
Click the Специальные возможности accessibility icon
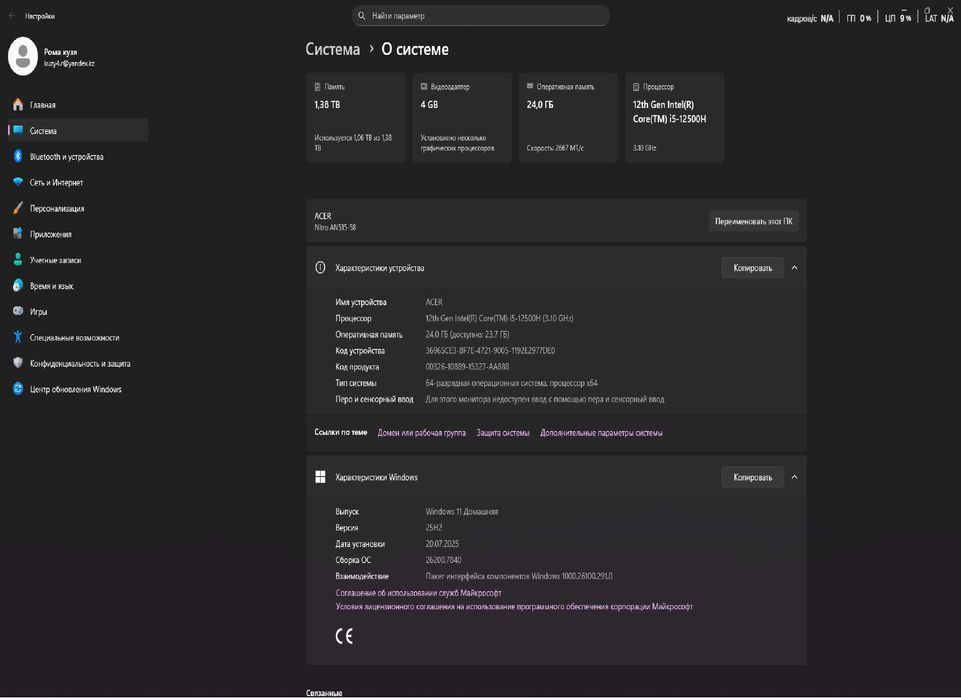tap(18, 337)
